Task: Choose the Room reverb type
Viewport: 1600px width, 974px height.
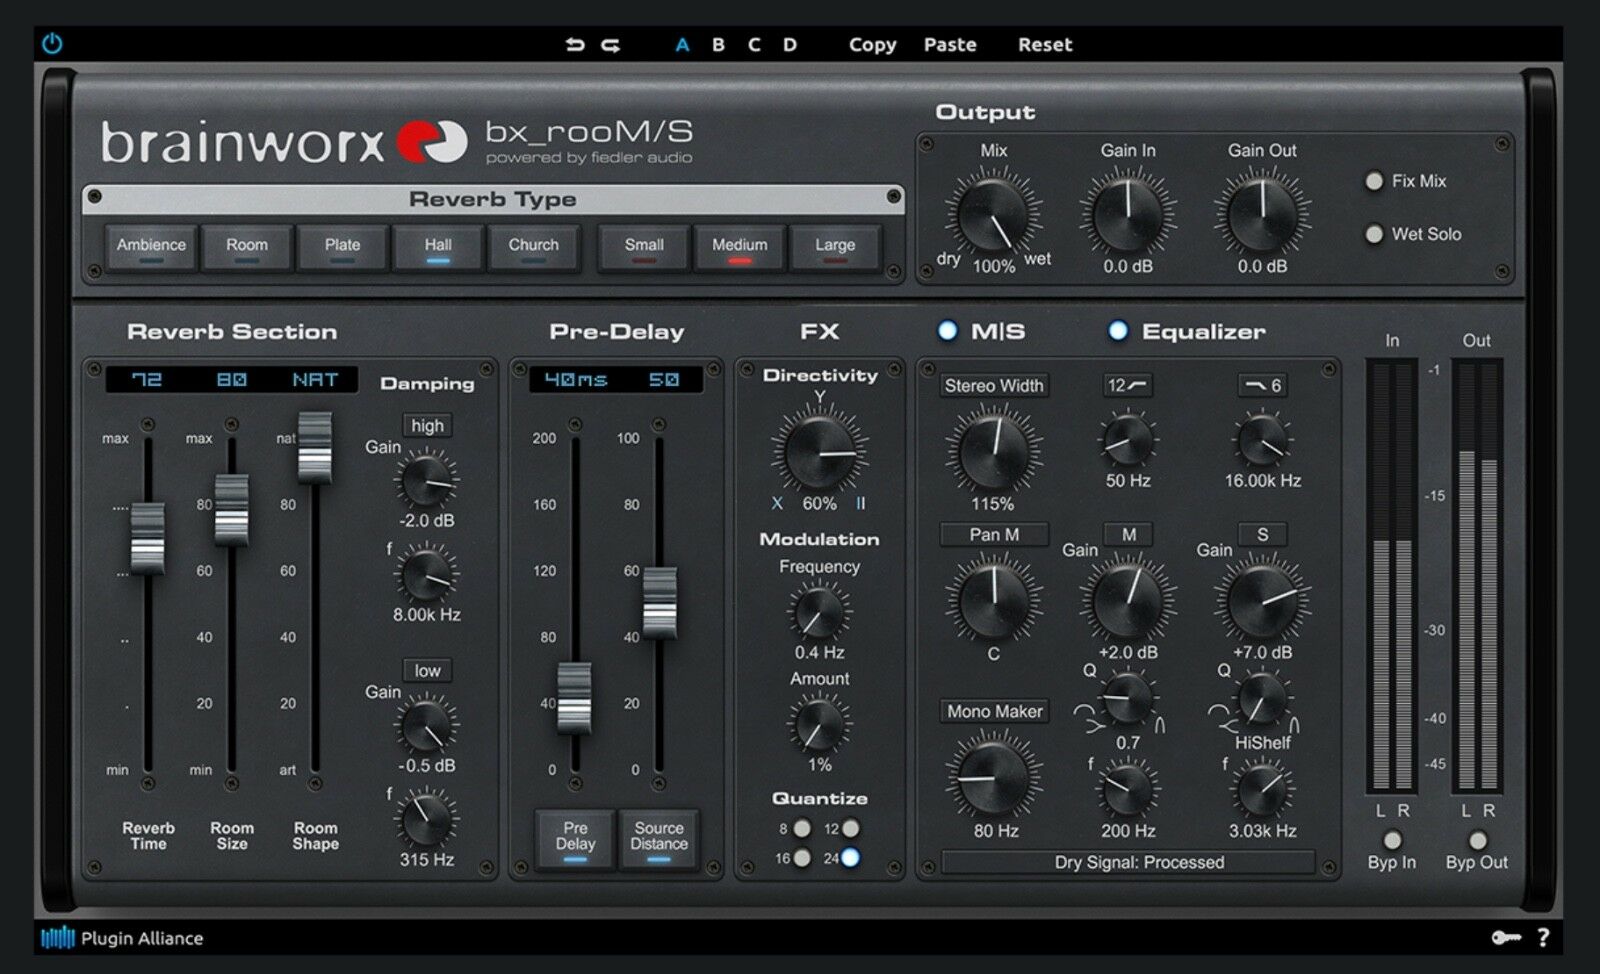Action: (247, 247)
